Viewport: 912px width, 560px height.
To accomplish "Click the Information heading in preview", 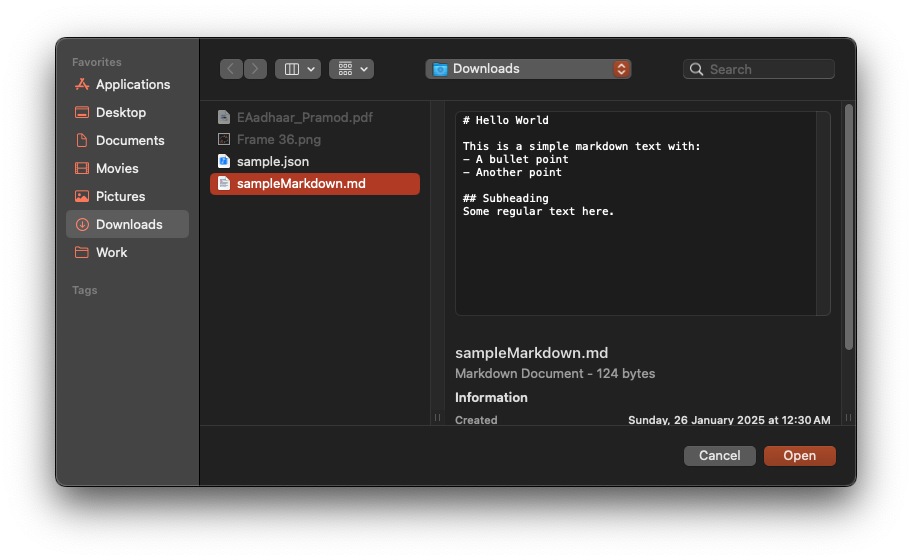I will coord(491,398).
